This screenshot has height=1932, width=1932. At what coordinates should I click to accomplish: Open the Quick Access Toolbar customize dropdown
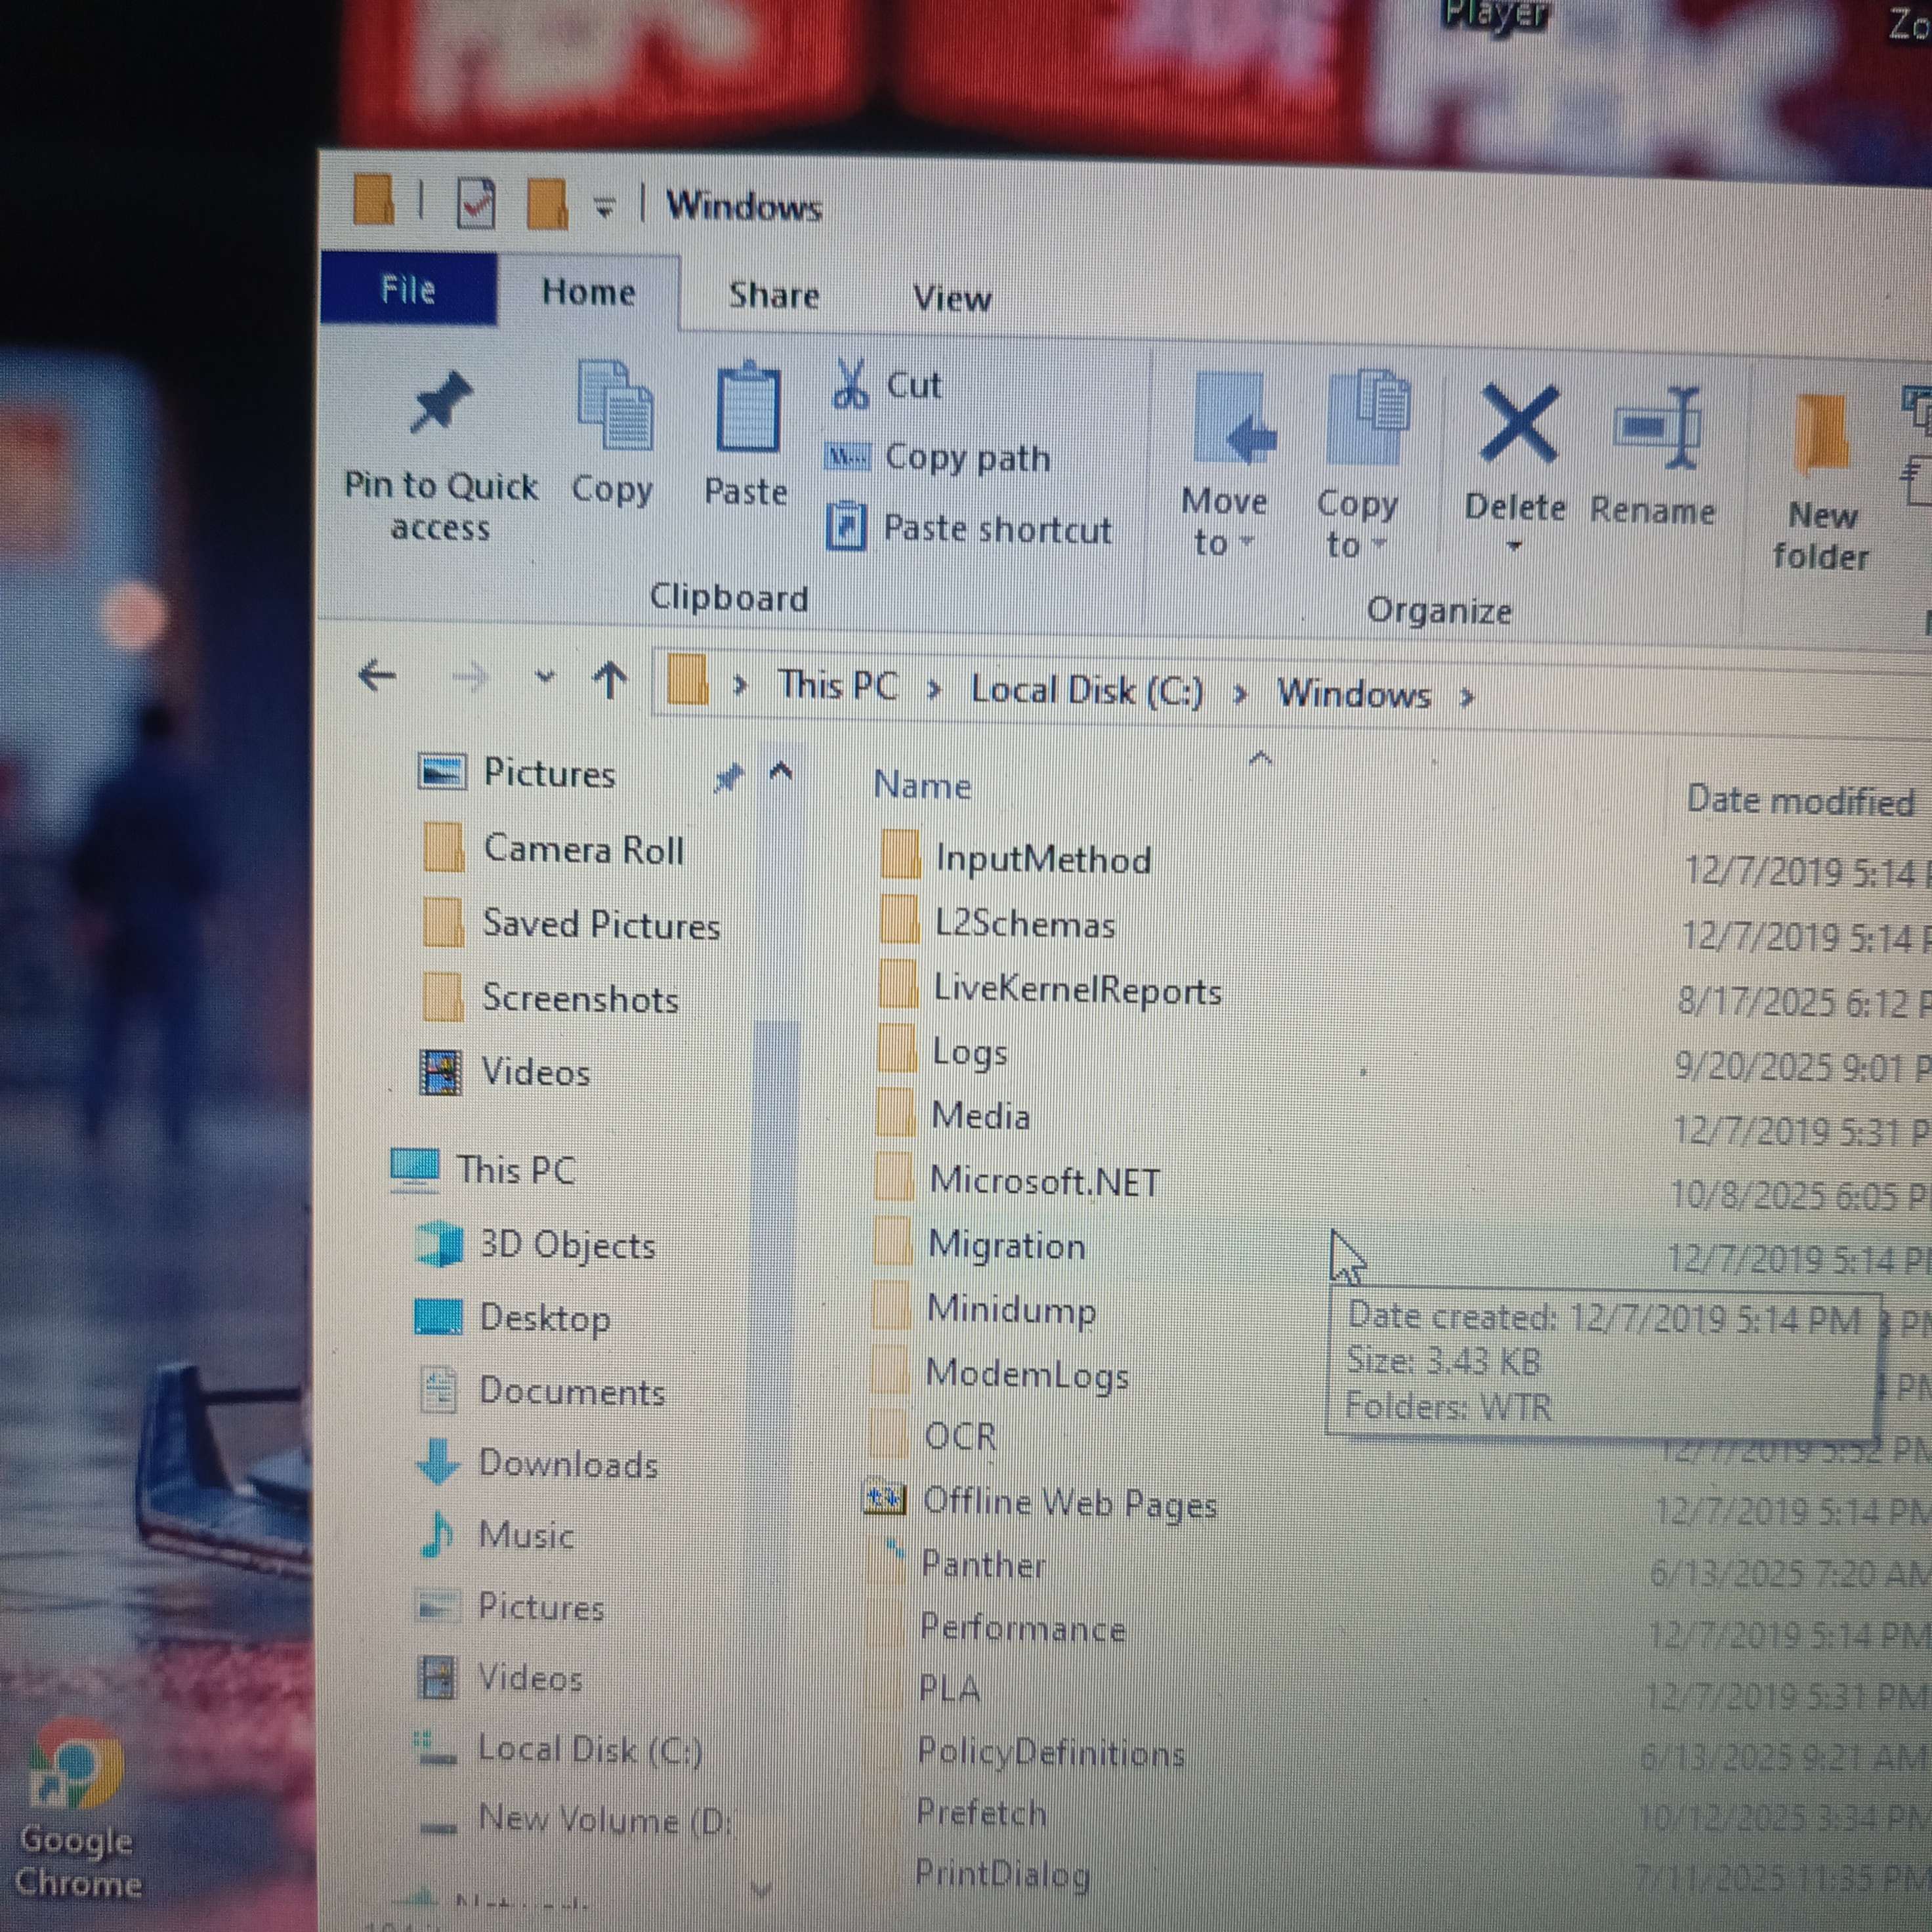click(x=604, y=207)
